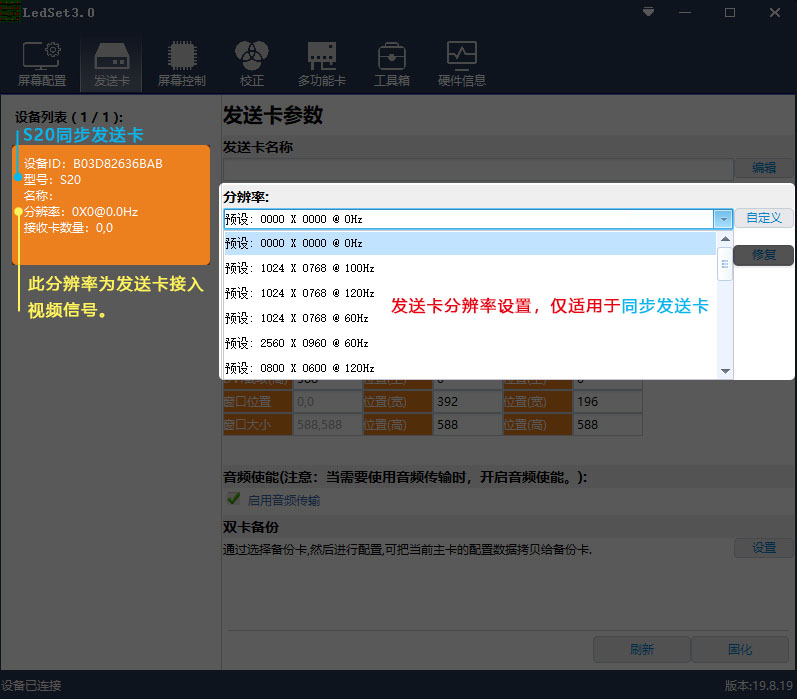Click the 双卡备份 section heading
This screenshot has width=797, height=699.
(x=251, y=527)
